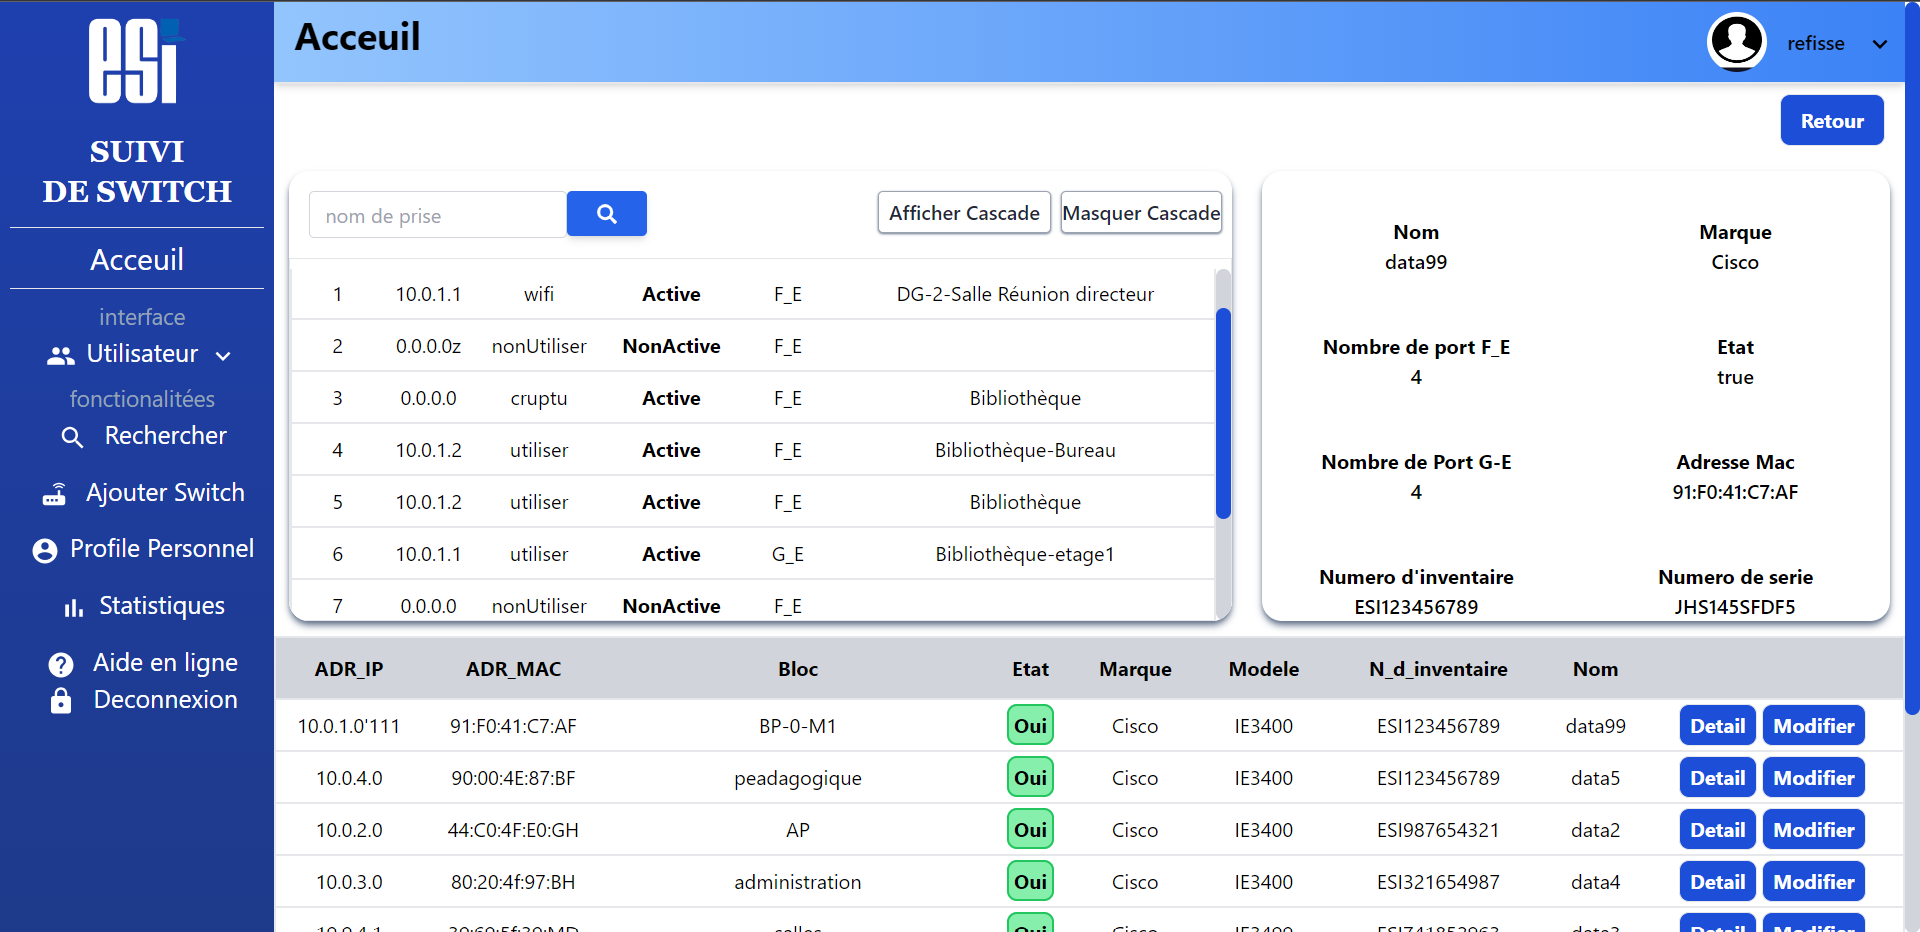Click the Retour button
This screenshot has height=932, width=1920.
(x=1832, y=120)
